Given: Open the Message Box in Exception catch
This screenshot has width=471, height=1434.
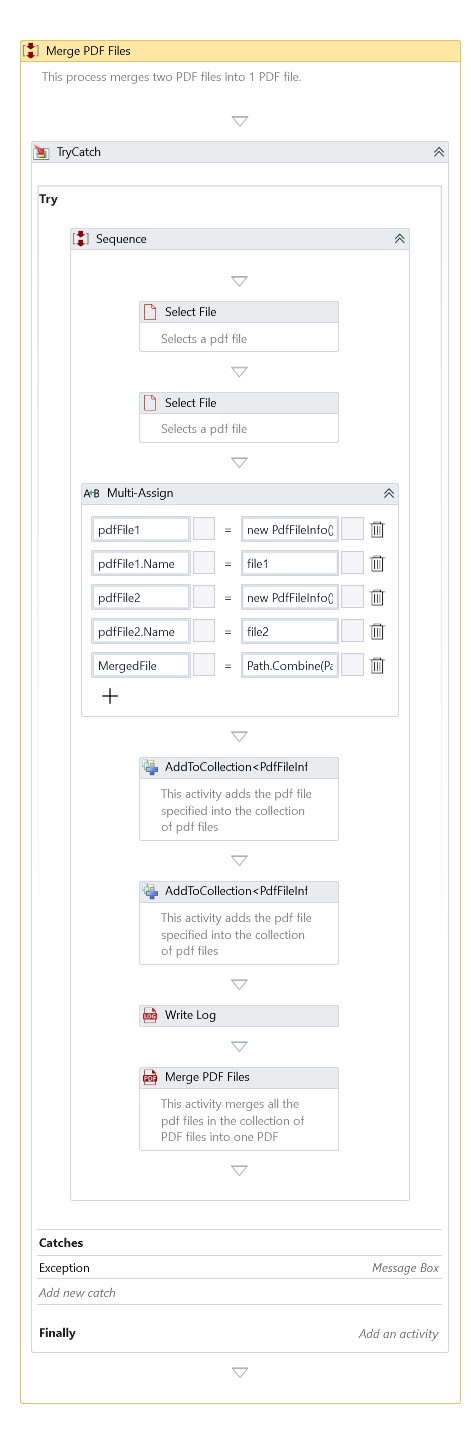Looking at the screenshot, I should pos(405,1268).
